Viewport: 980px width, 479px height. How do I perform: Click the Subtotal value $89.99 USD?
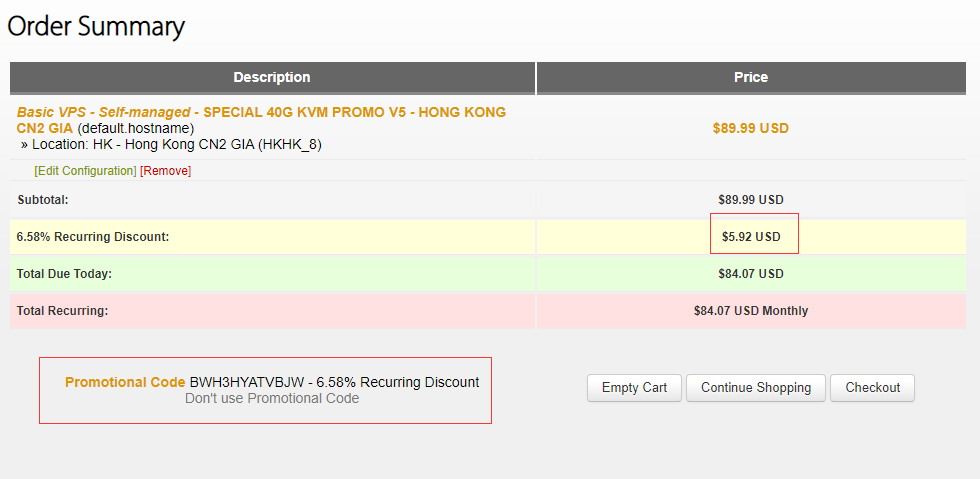pyautogui.click(x=751, y=200)
